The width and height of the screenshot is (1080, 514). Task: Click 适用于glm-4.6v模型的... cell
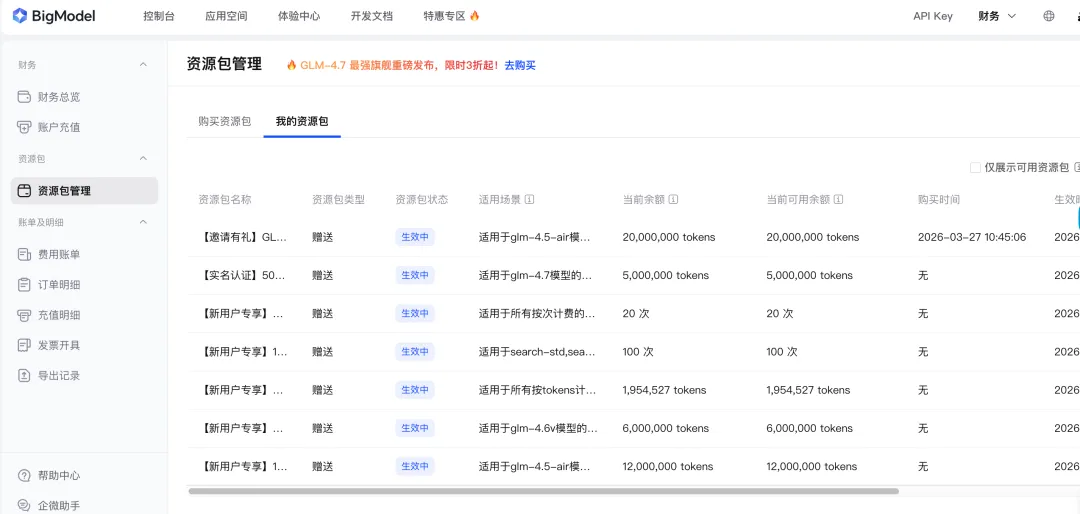pyautogui.click(x=538, y=428)
